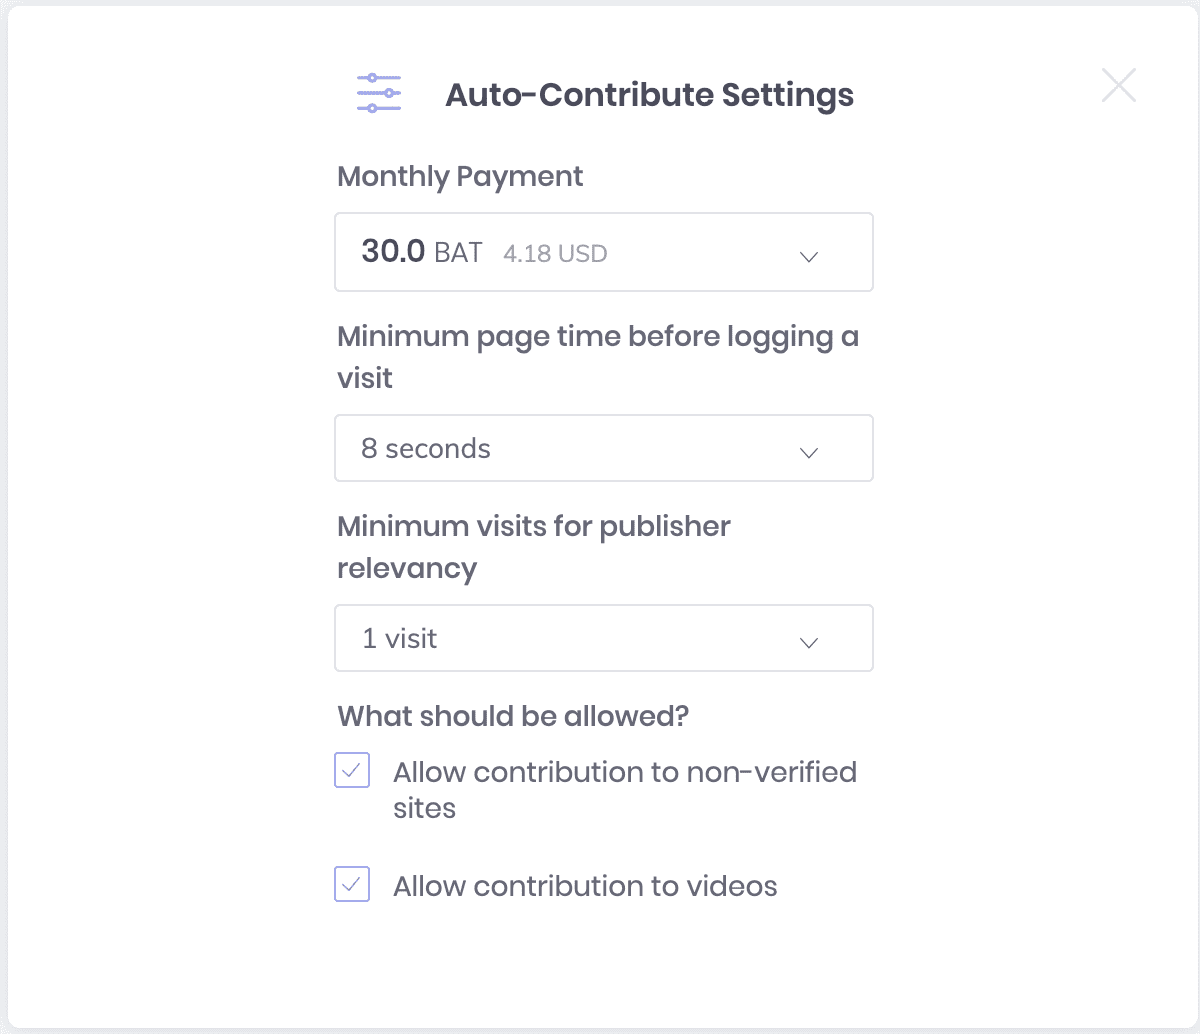Click the Allow contribution to non-verified sites label

[x=625, y=790]
